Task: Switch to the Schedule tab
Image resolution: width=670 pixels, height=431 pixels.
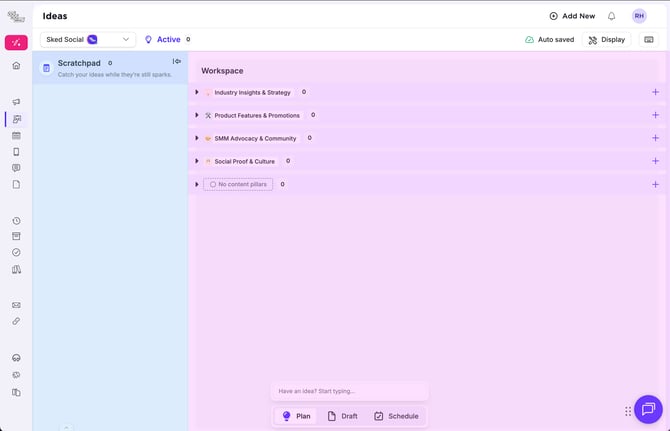Action: [x=396, y=416]
